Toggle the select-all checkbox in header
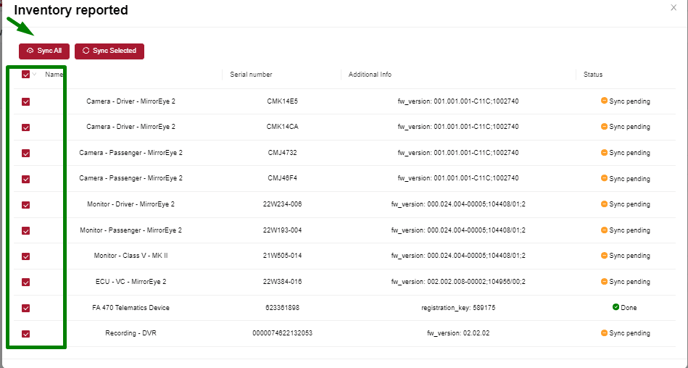Screen dimensions: 688x368 pyautogui.click(x=25, y=75)
